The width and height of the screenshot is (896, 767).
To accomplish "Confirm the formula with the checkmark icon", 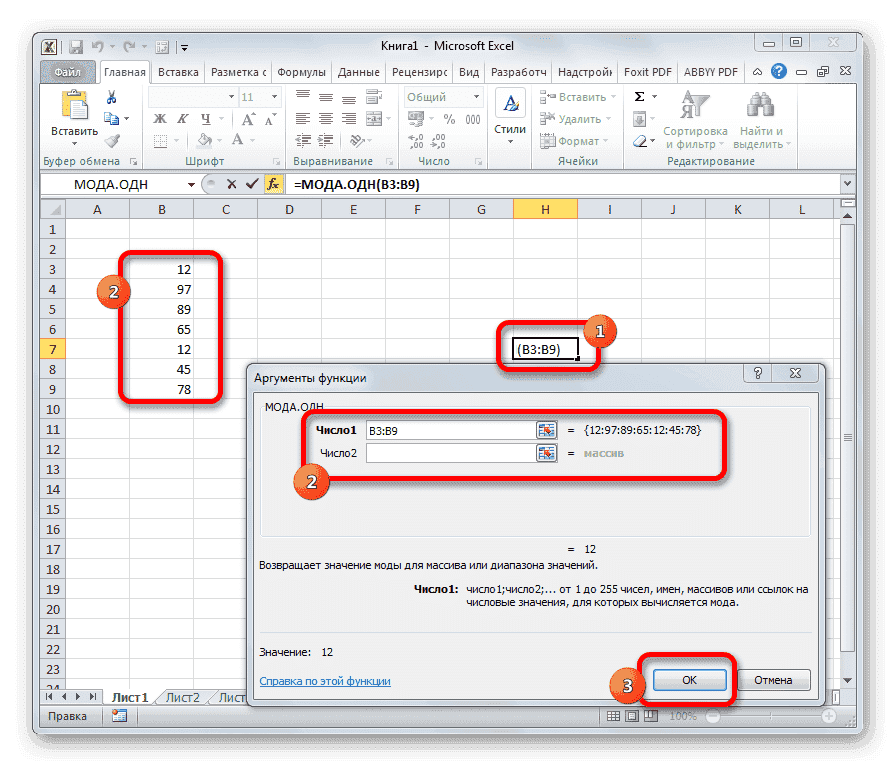I will pyautogui.click(x=251, y=184).
